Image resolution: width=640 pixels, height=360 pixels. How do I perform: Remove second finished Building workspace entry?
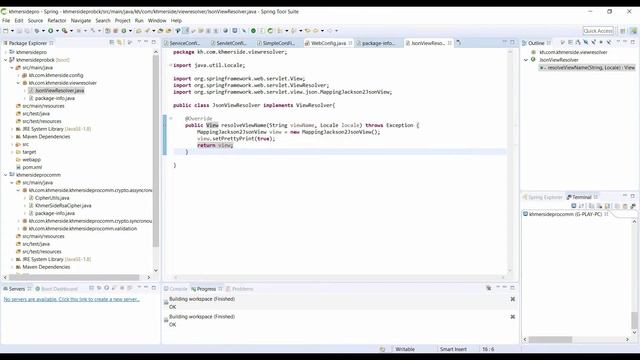(513, 317)
